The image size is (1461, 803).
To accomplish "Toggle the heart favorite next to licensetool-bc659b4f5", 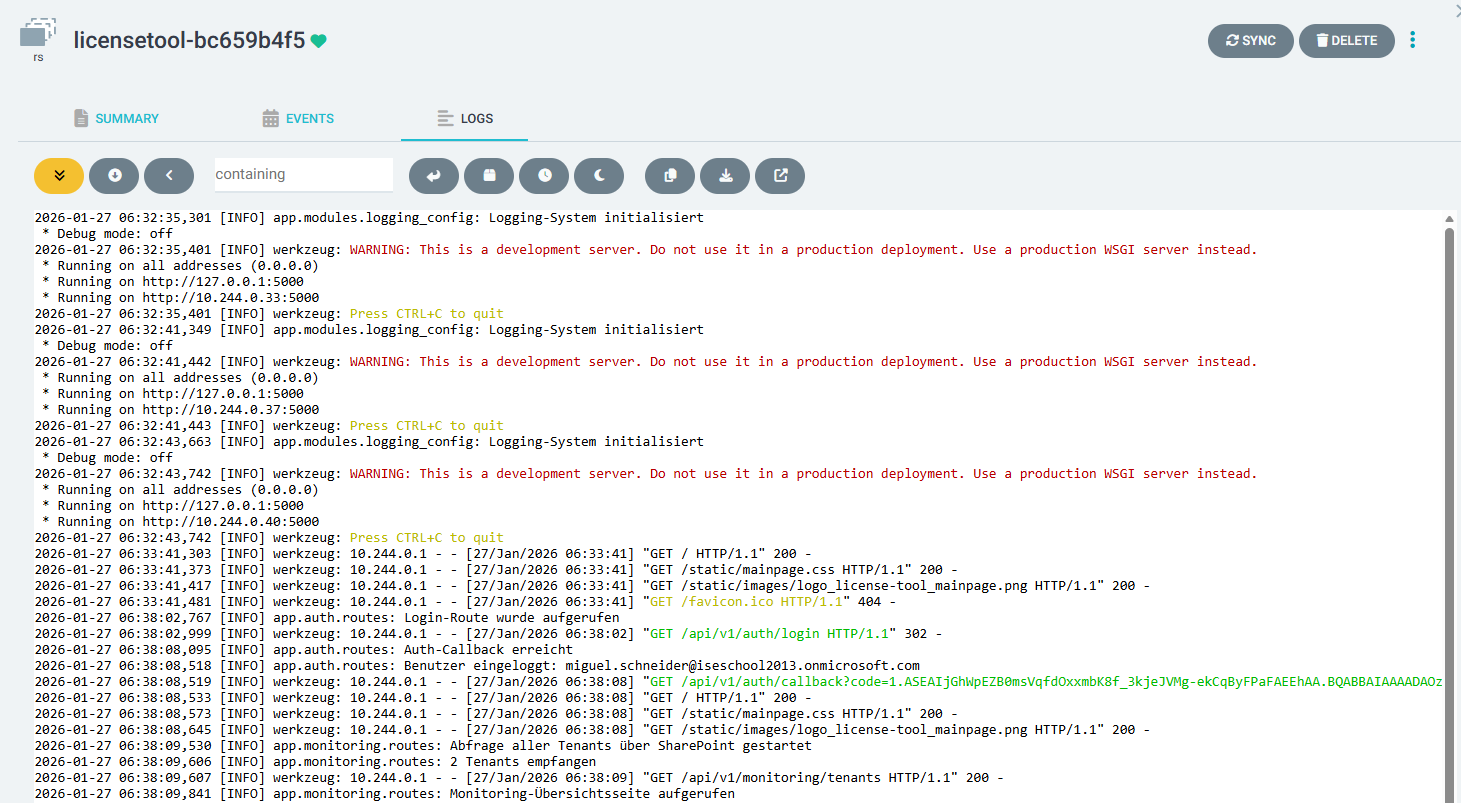I will click(x=317, y=41).
